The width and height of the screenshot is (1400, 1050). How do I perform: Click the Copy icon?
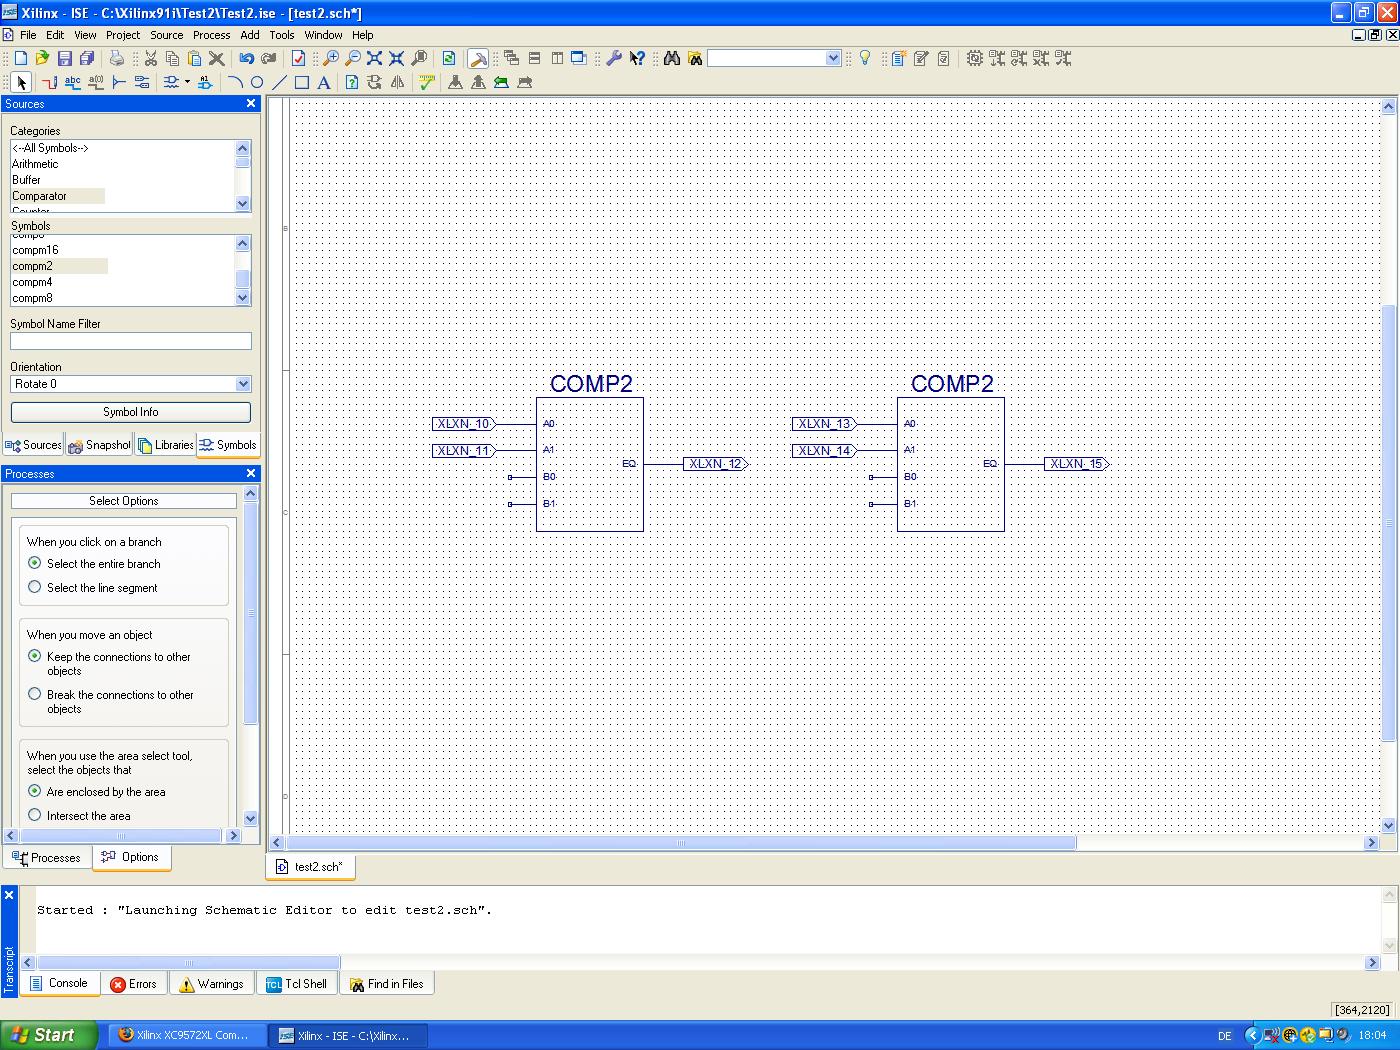pyautogui.click(x=172, y=59)
